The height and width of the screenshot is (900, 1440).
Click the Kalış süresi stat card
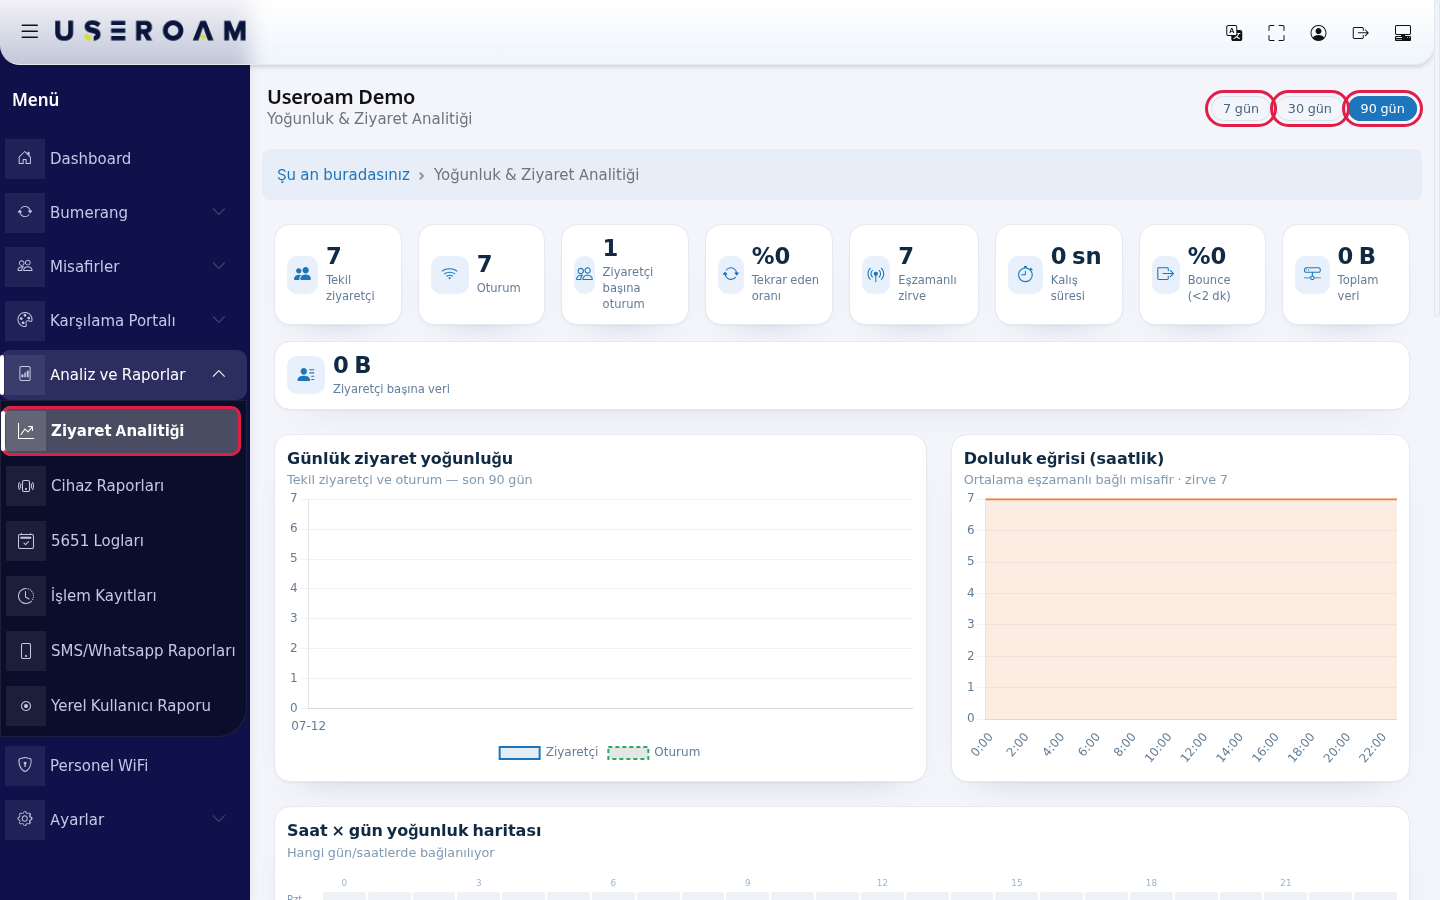(x=1059, y=275)
